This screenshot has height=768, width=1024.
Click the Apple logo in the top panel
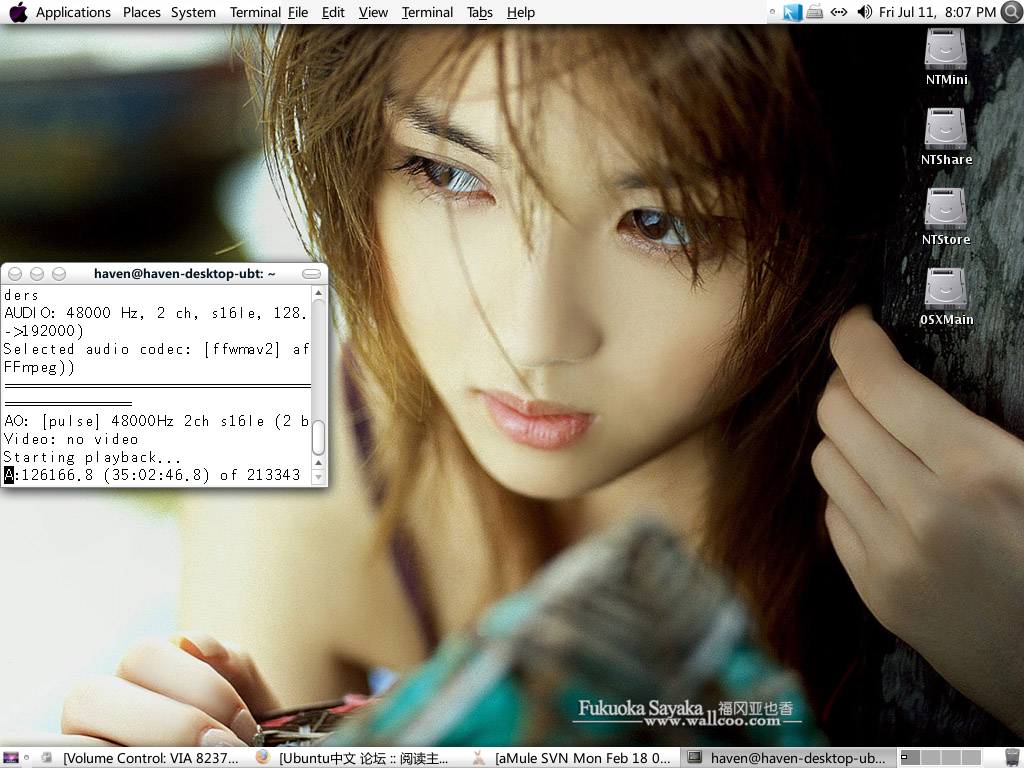pyautogui.click(x=18, y=12)
